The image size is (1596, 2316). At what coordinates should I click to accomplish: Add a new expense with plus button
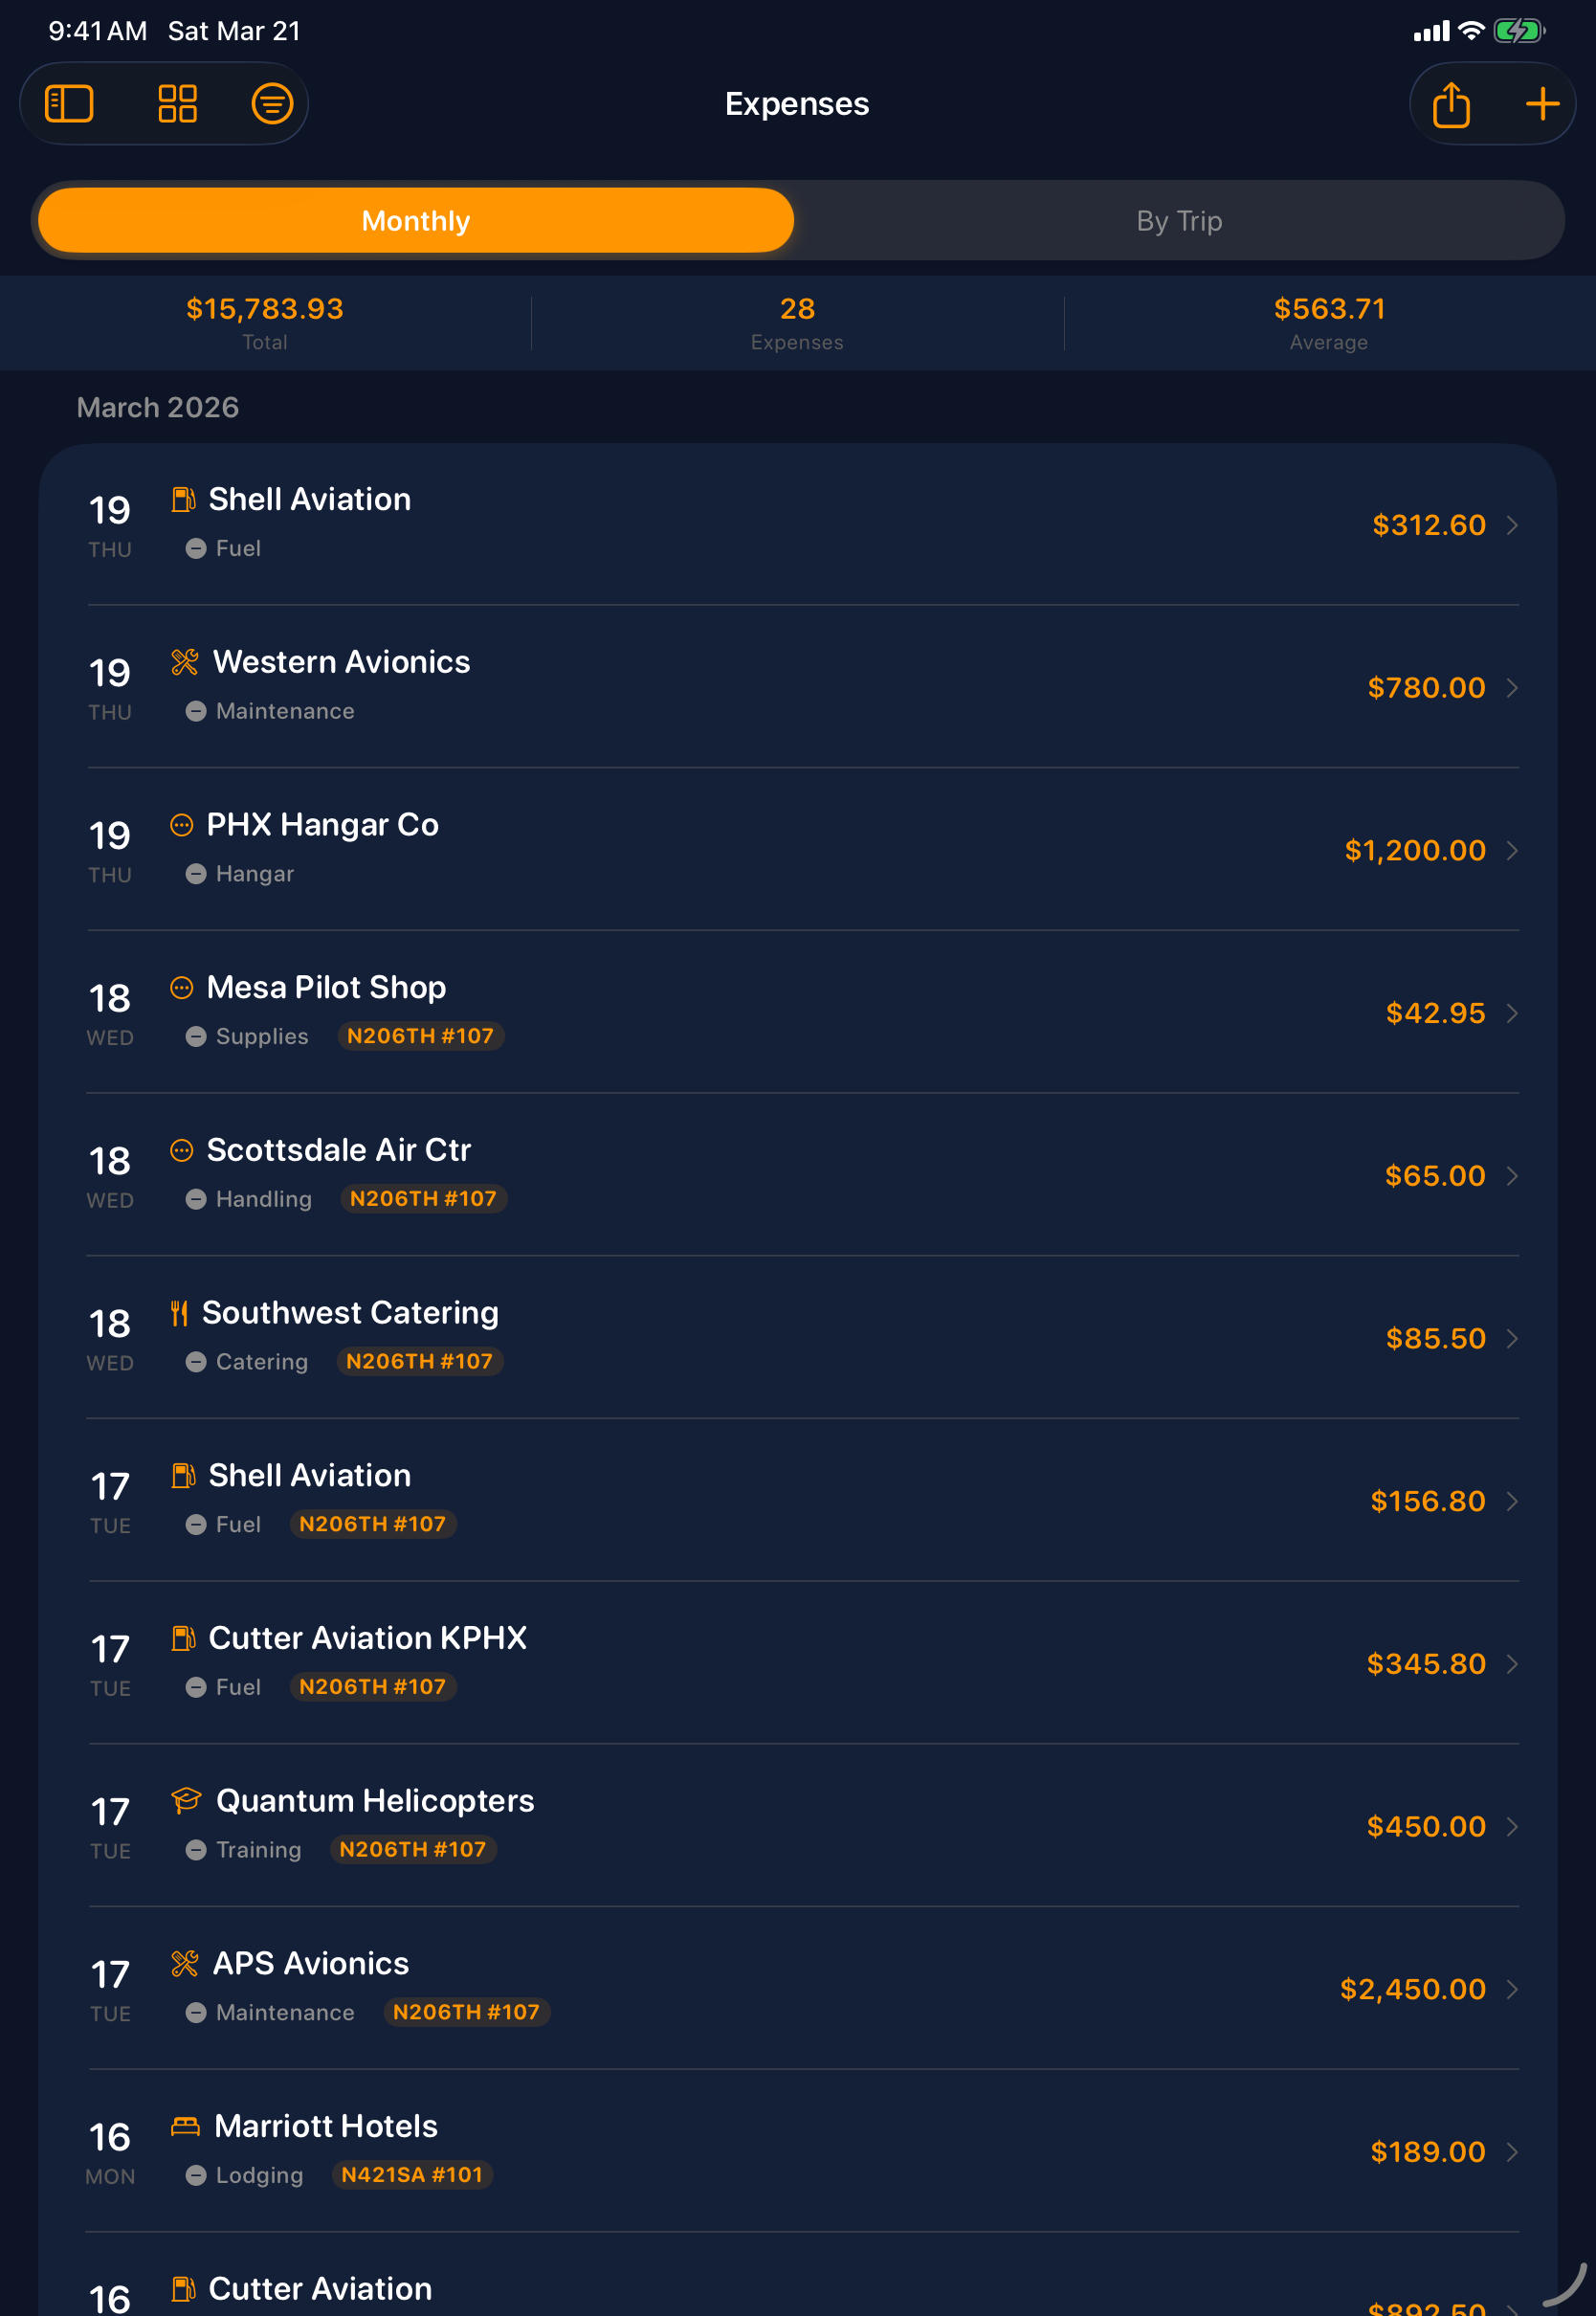(x=1542, y=103)
